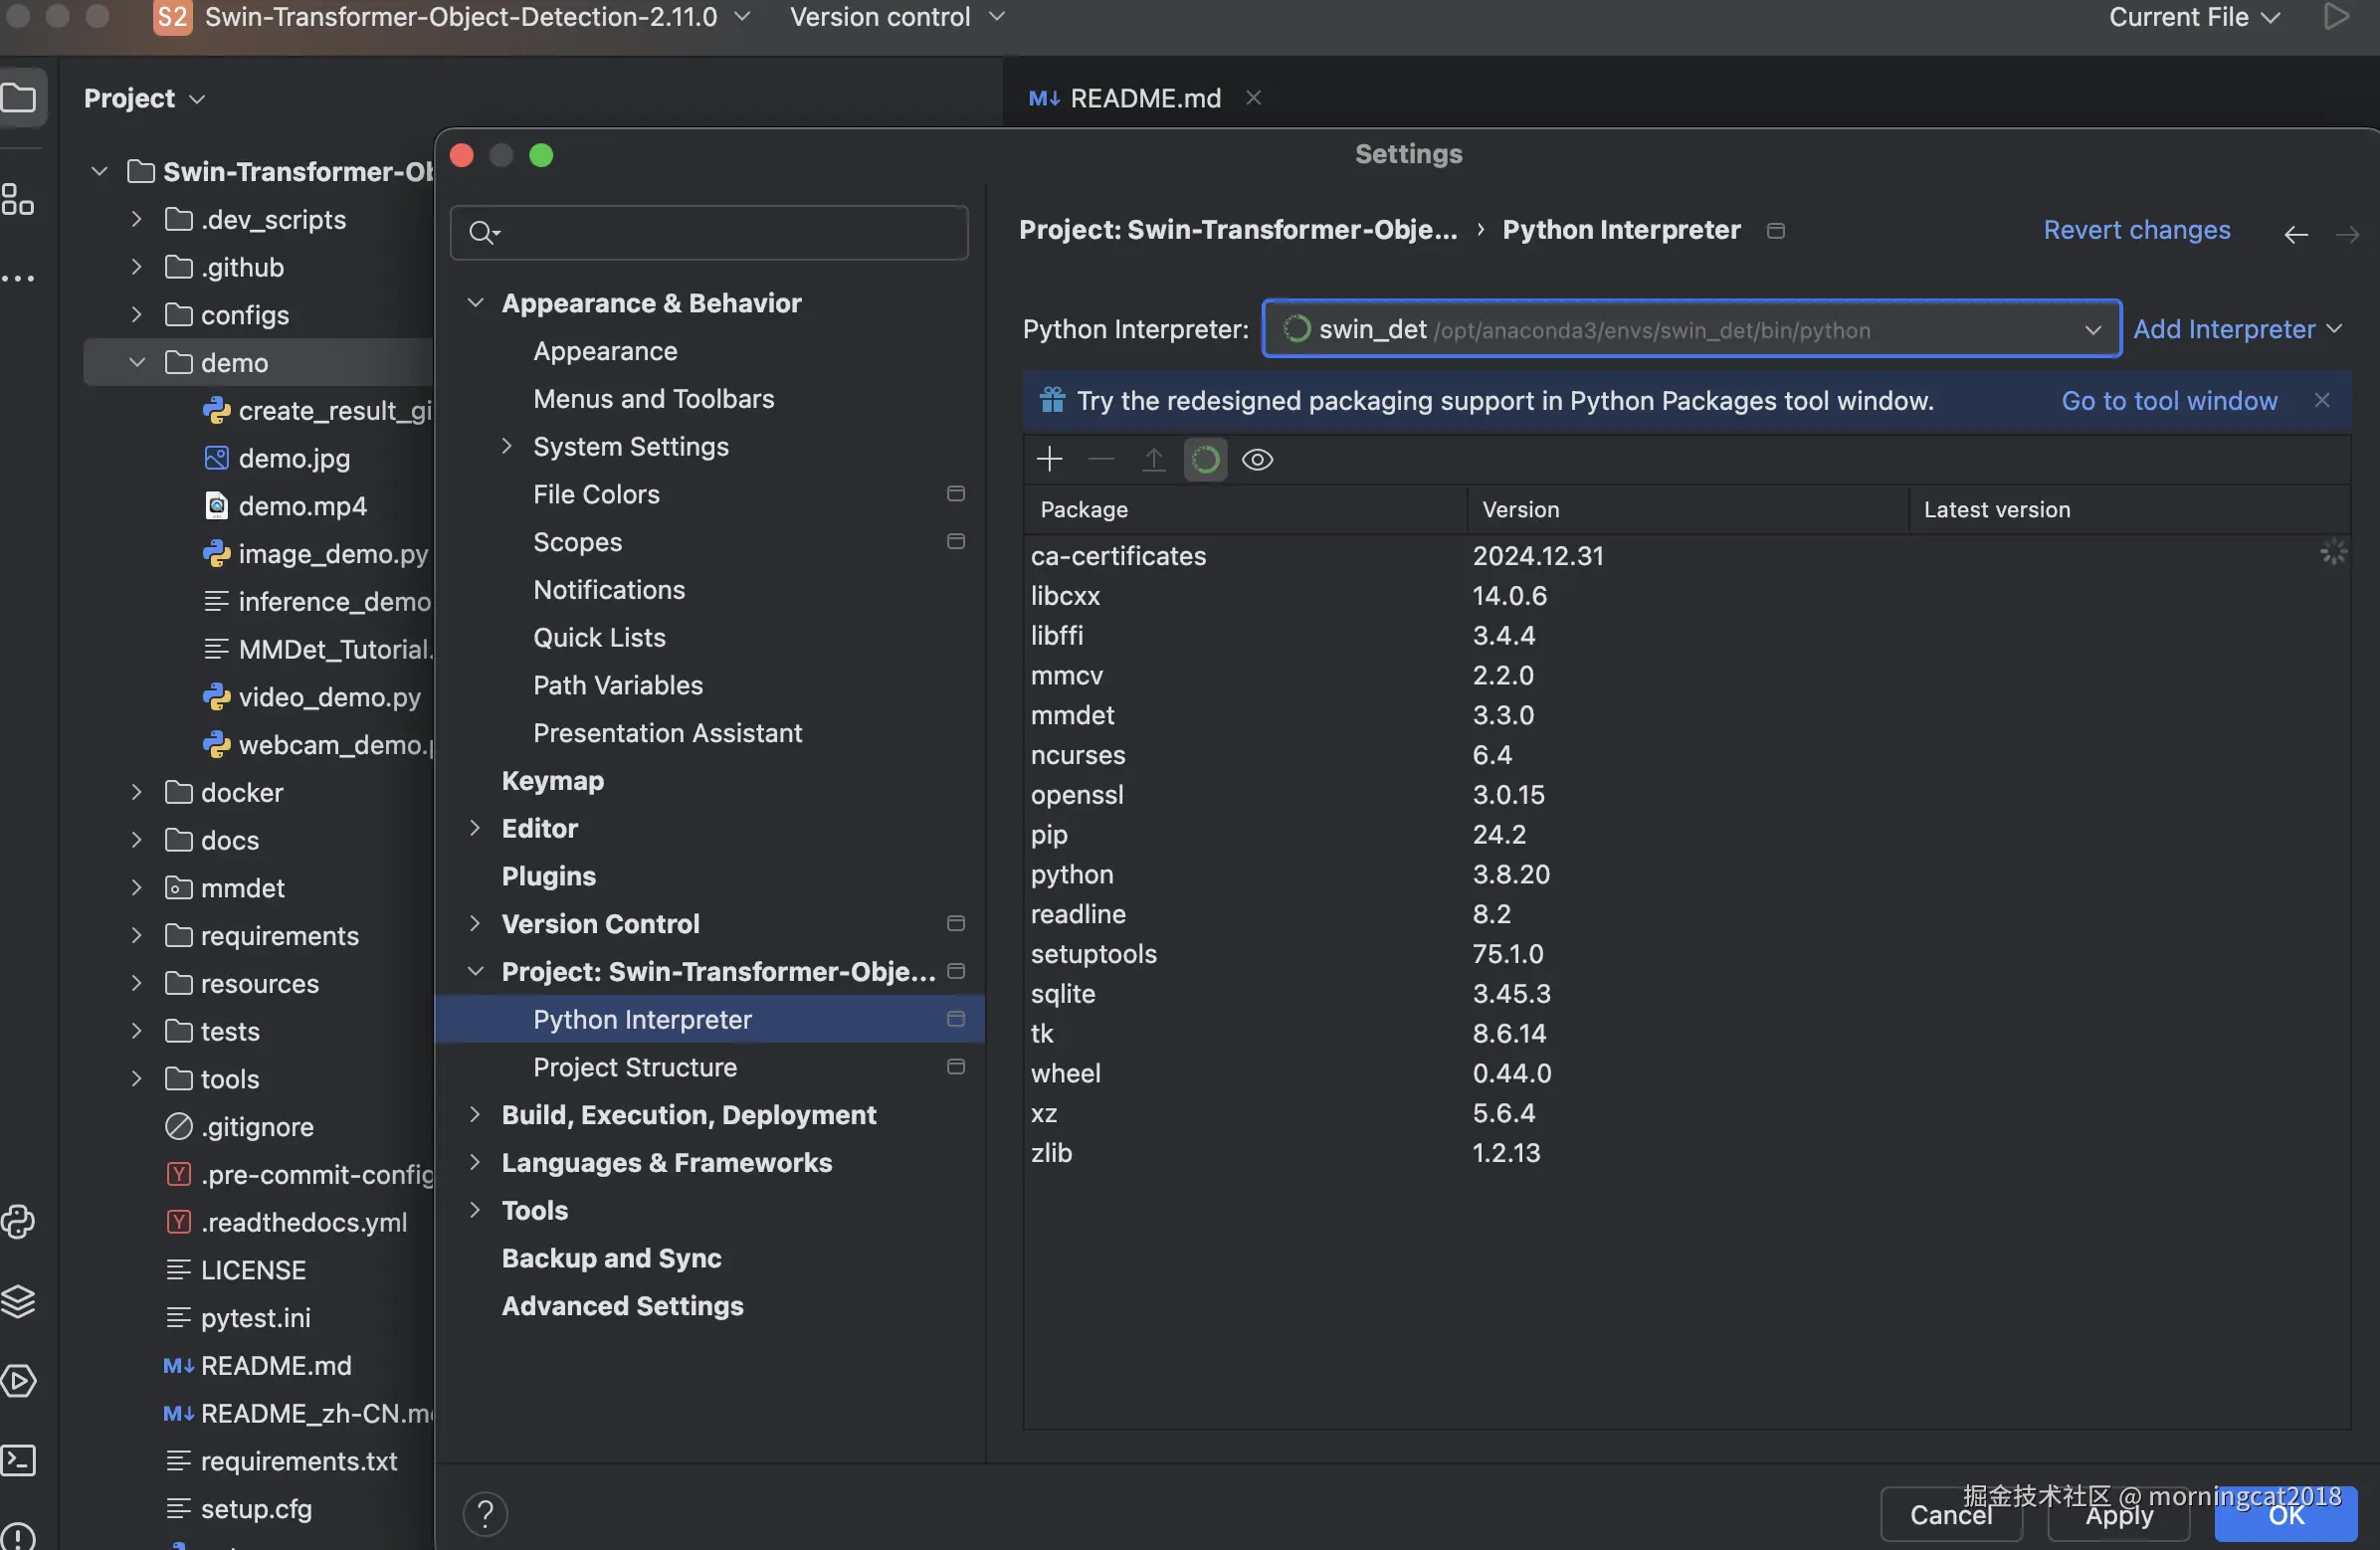Click the back navigation arrow in Settings

point(2295,233)
